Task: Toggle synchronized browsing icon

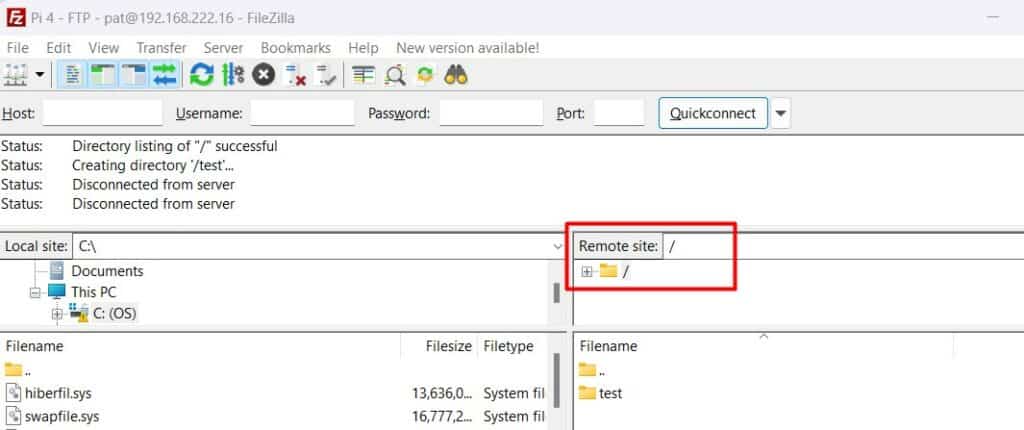Action: (425, 75)
